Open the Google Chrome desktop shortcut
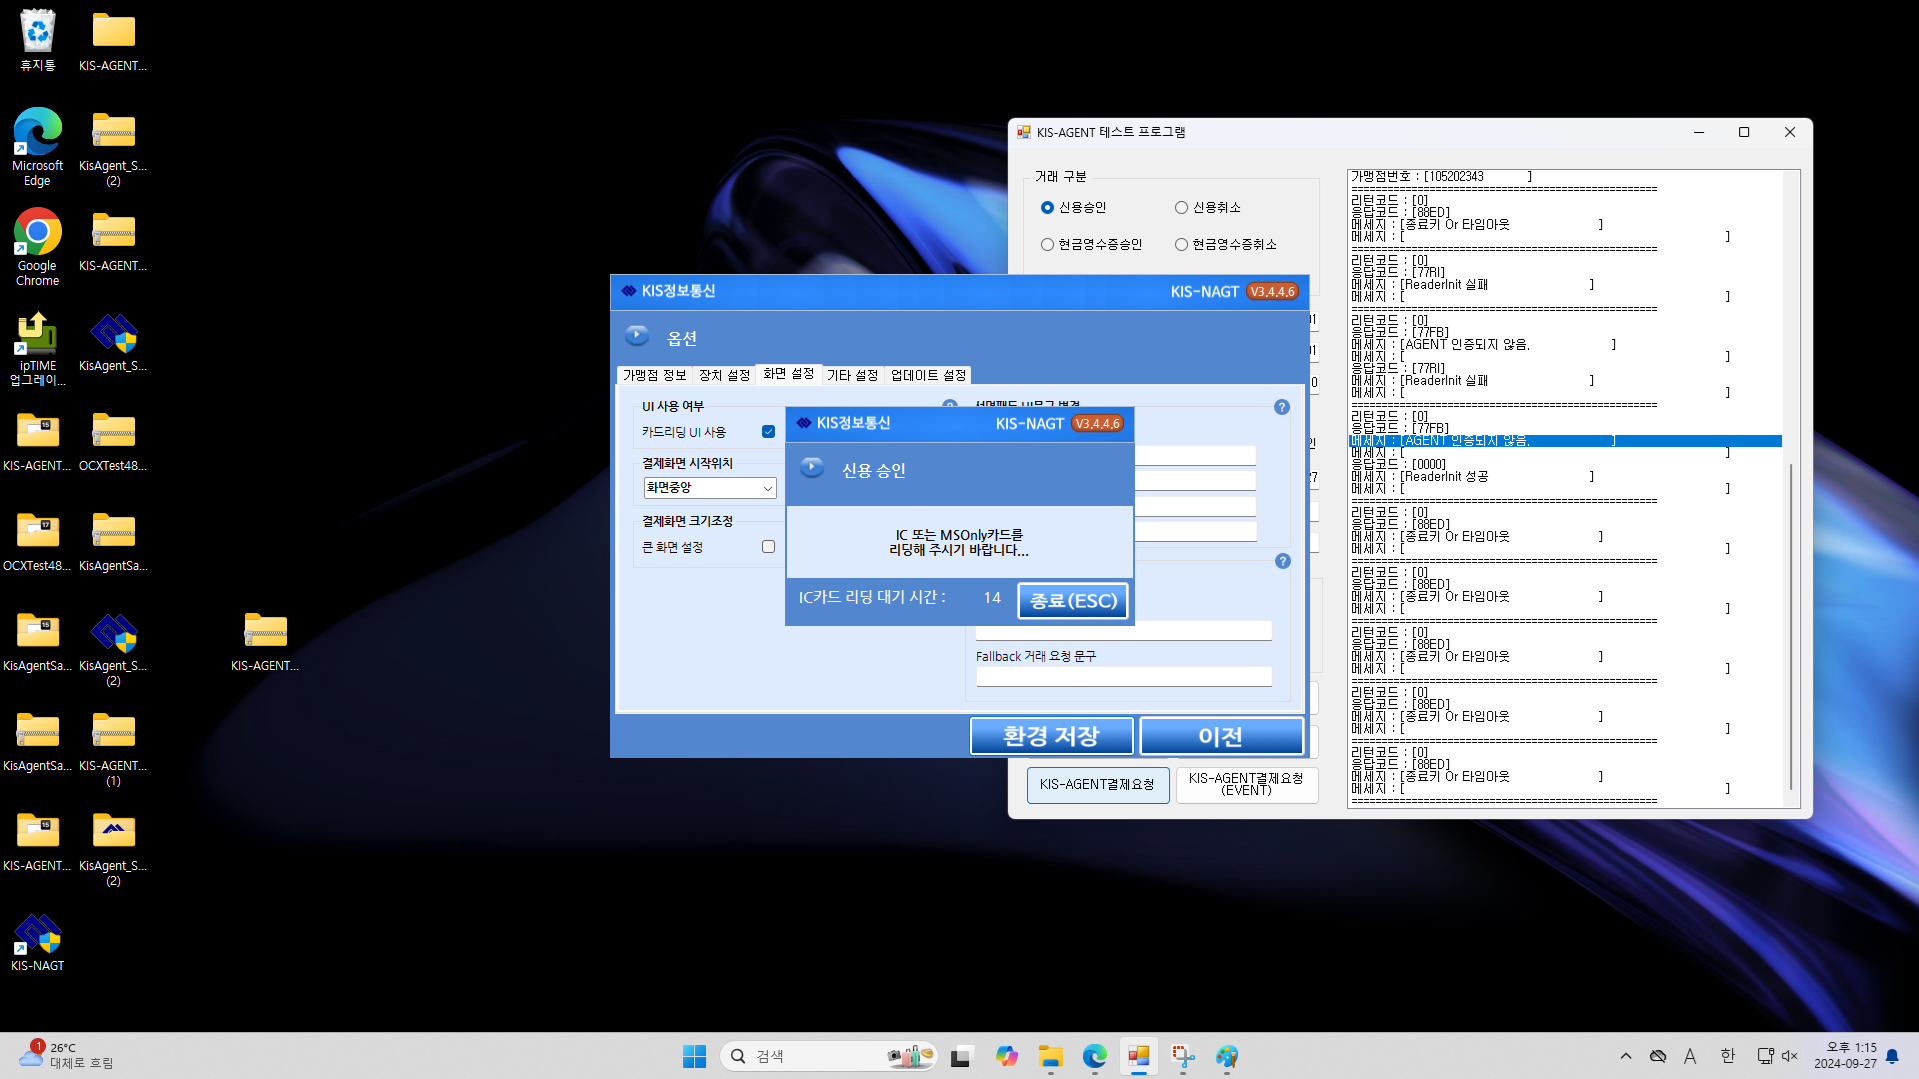 point(37,233)
